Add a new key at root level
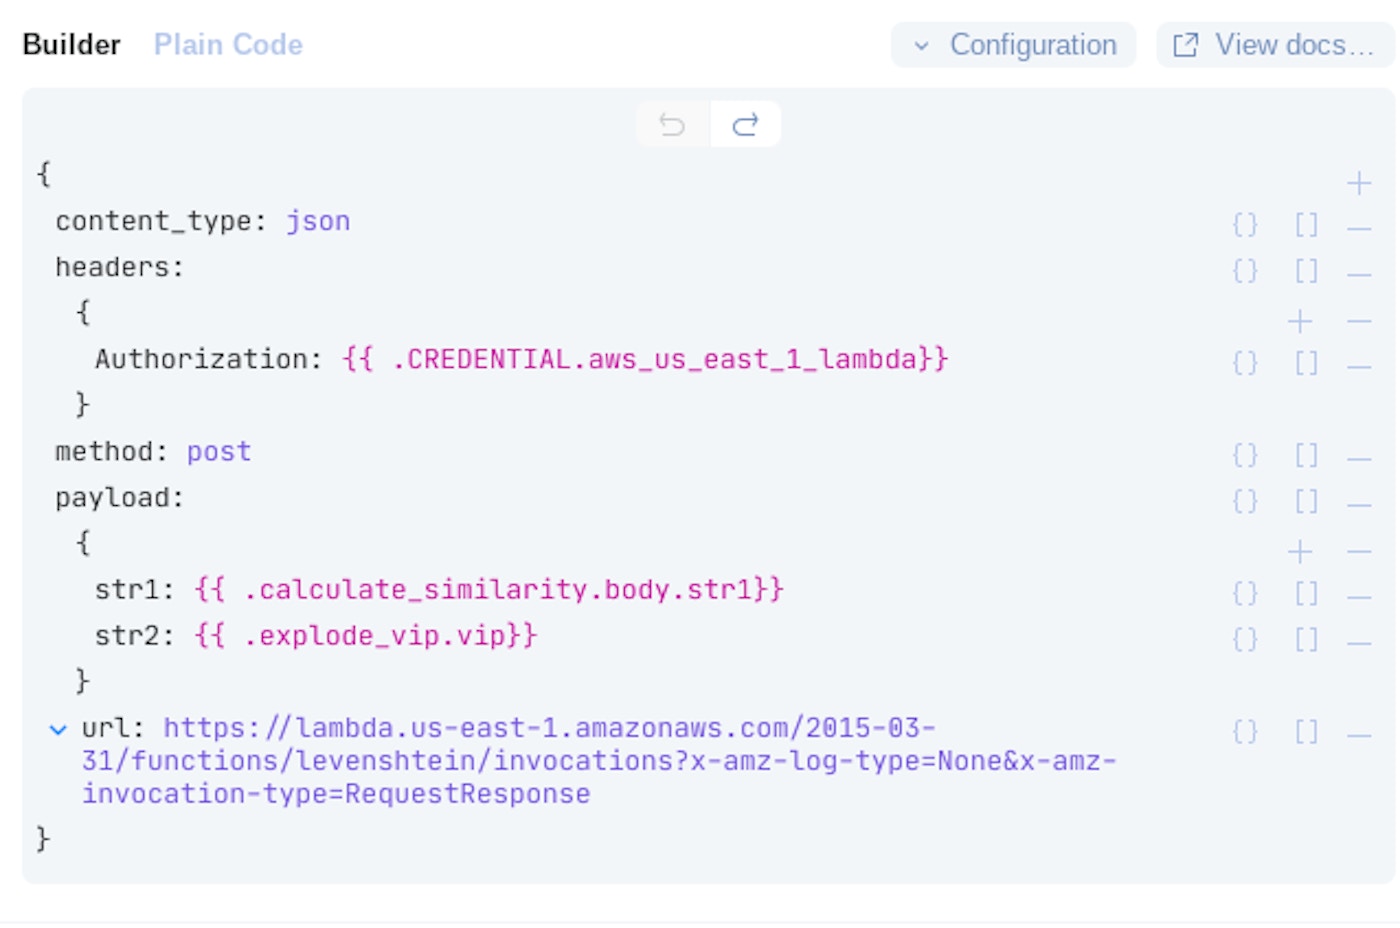This screenshot has height=928, width=1400. coord(1358,183)
